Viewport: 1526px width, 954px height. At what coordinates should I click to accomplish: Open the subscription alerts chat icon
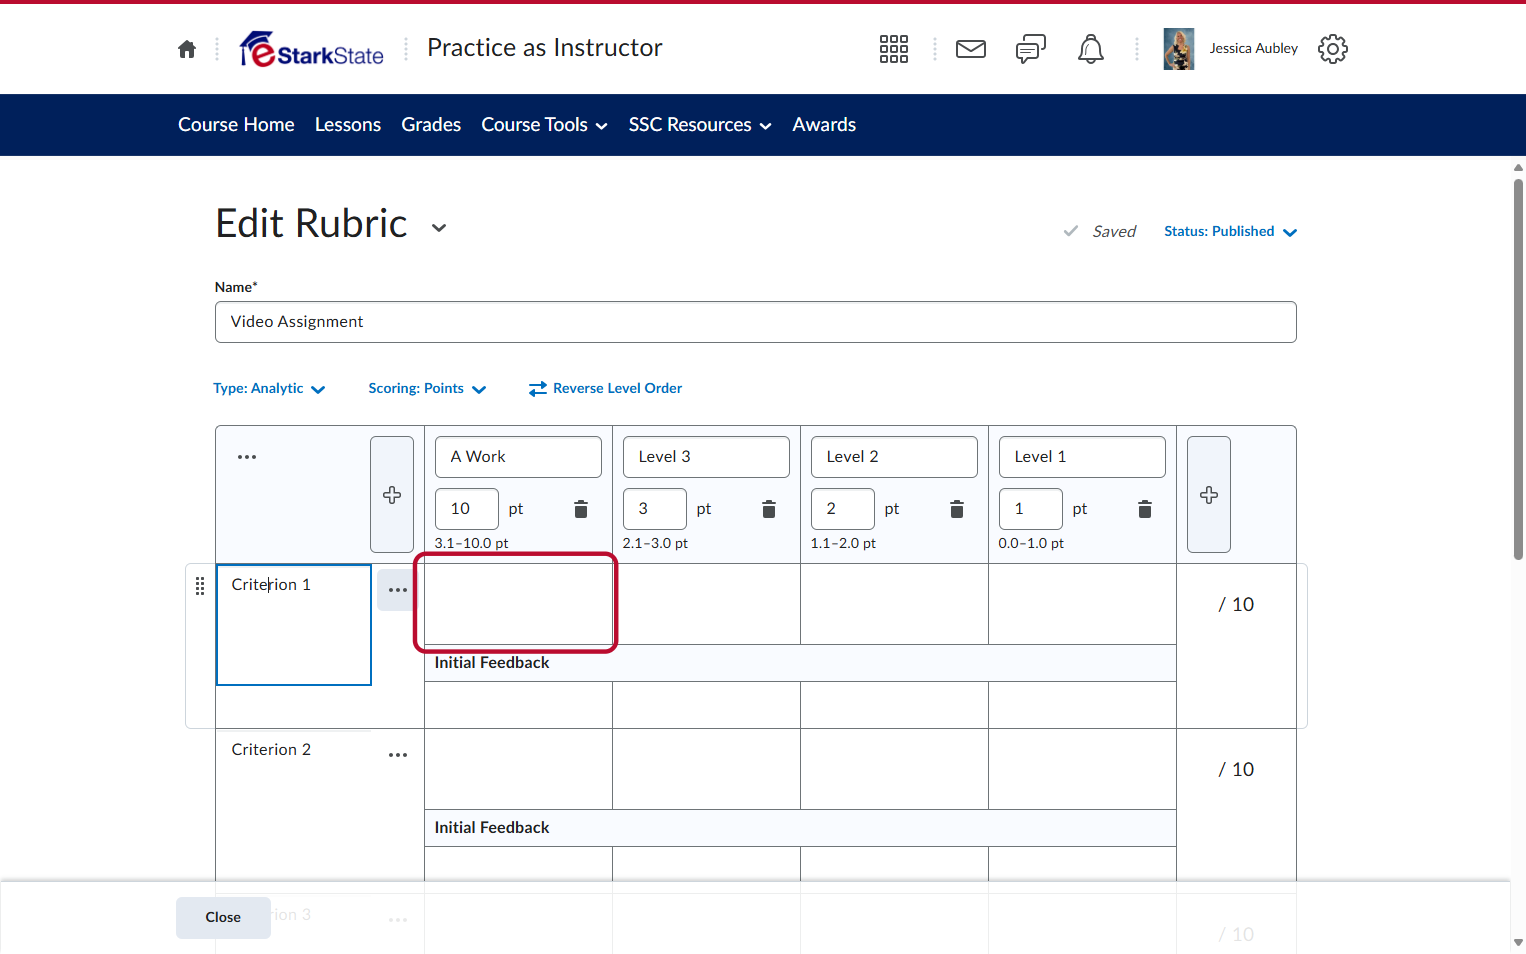[x=1031, y=49]
